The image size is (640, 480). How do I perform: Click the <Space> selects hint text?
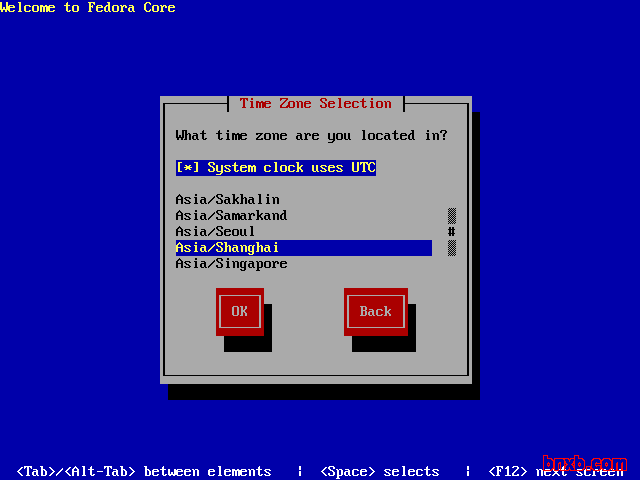pos(379,472)
